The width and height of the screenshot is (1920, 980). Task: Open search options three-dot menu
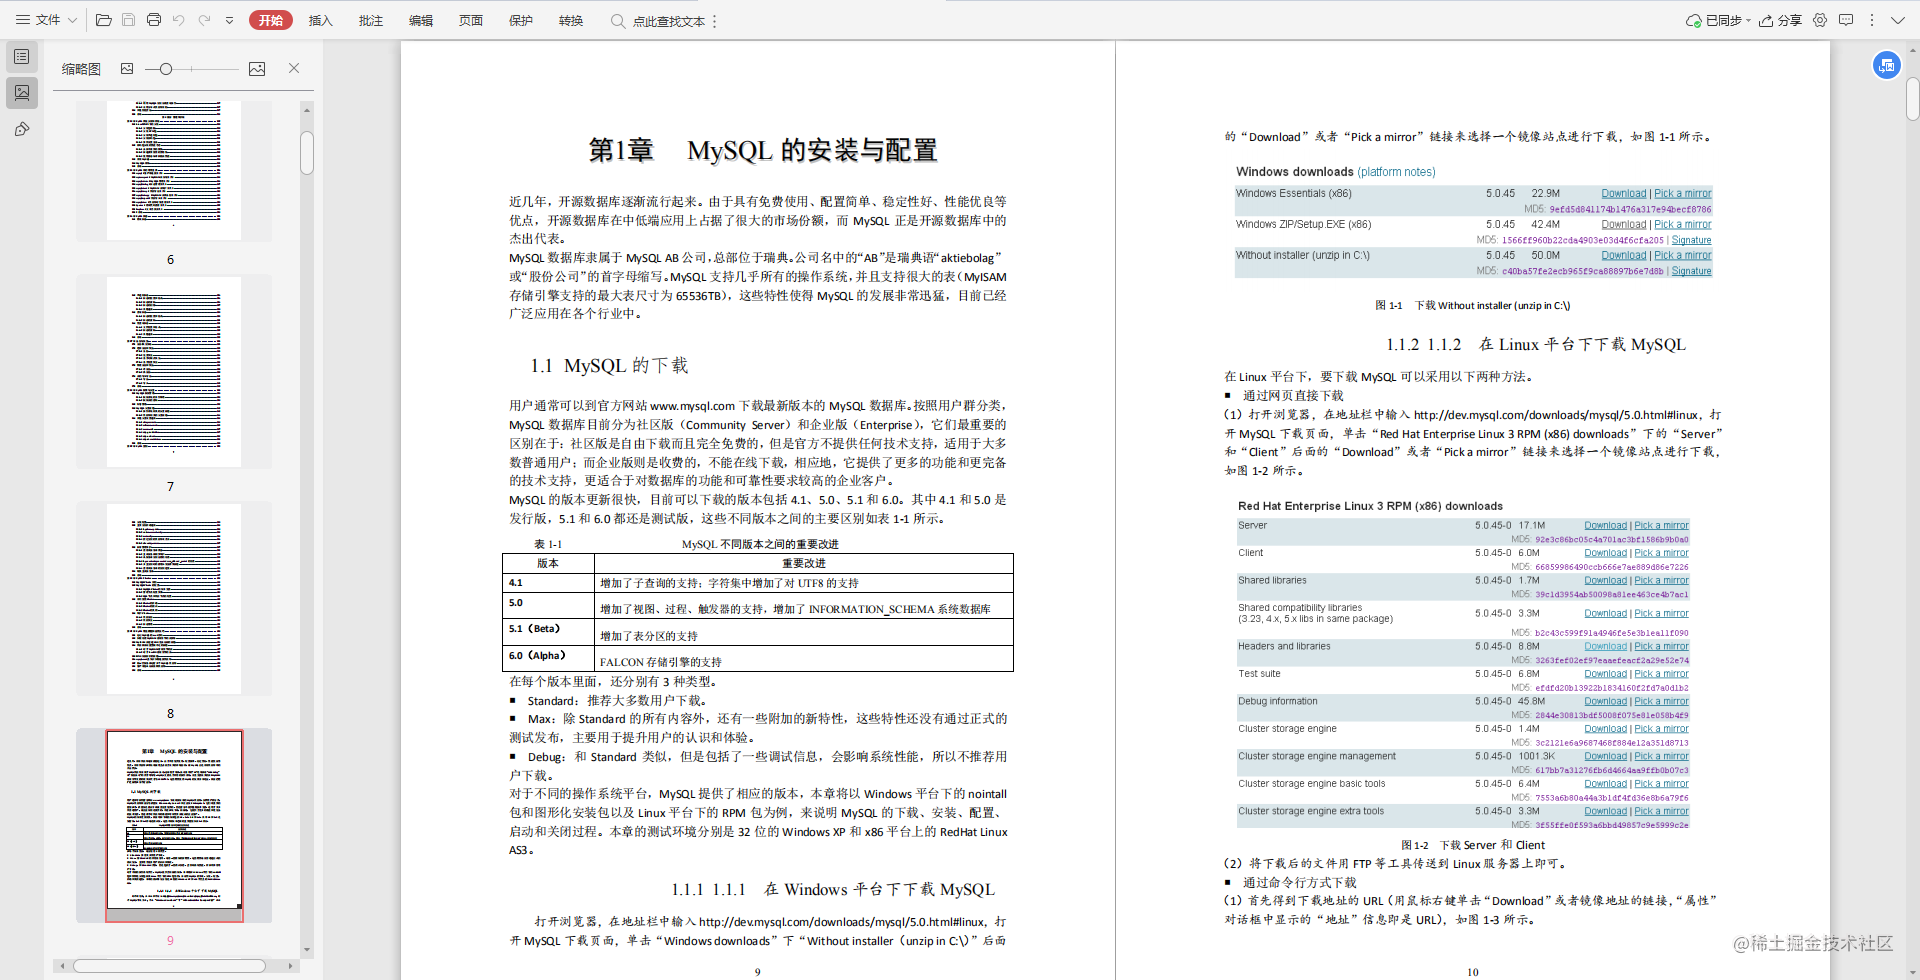(x=714, y=21)
